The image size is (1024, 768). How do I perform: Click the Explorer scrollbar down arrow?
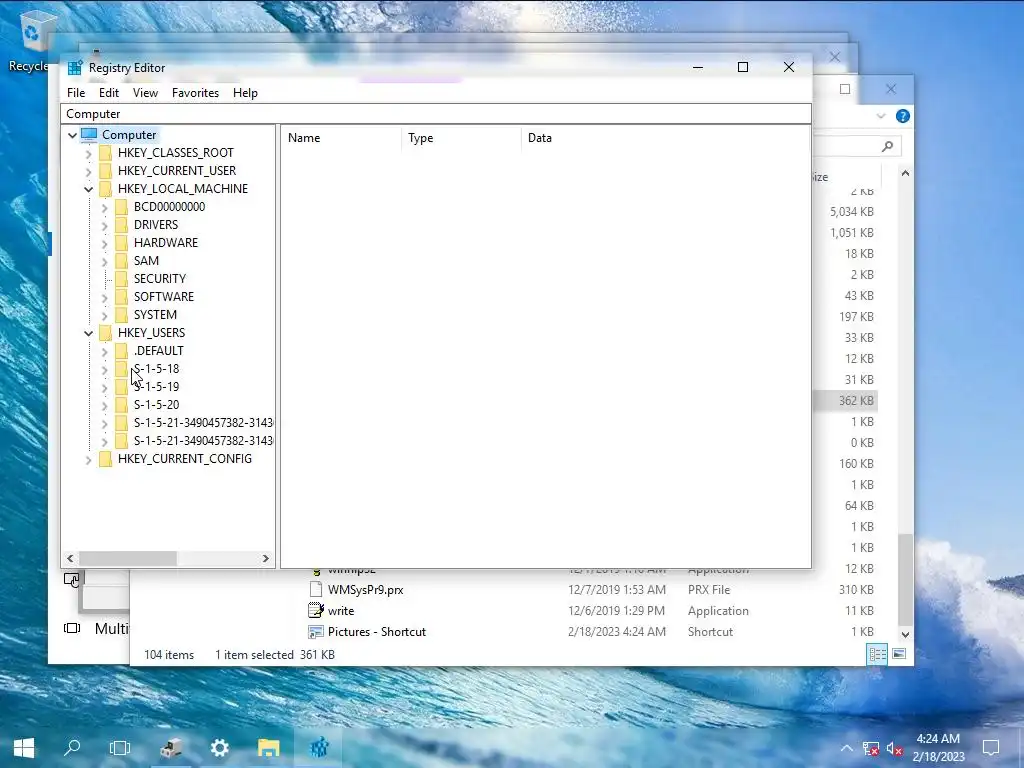[905, 634]
